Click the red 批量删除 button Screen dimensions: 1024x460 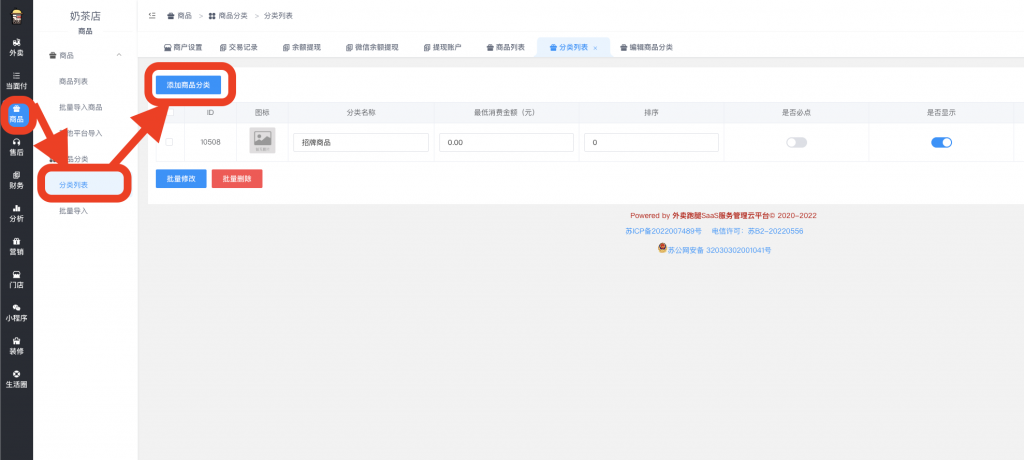pos(237,179)
